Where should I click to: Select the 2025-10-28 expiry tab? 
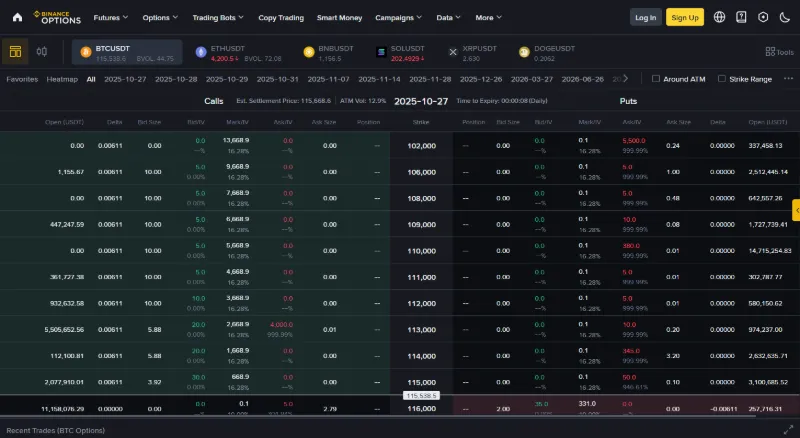[x=176, y=79]
